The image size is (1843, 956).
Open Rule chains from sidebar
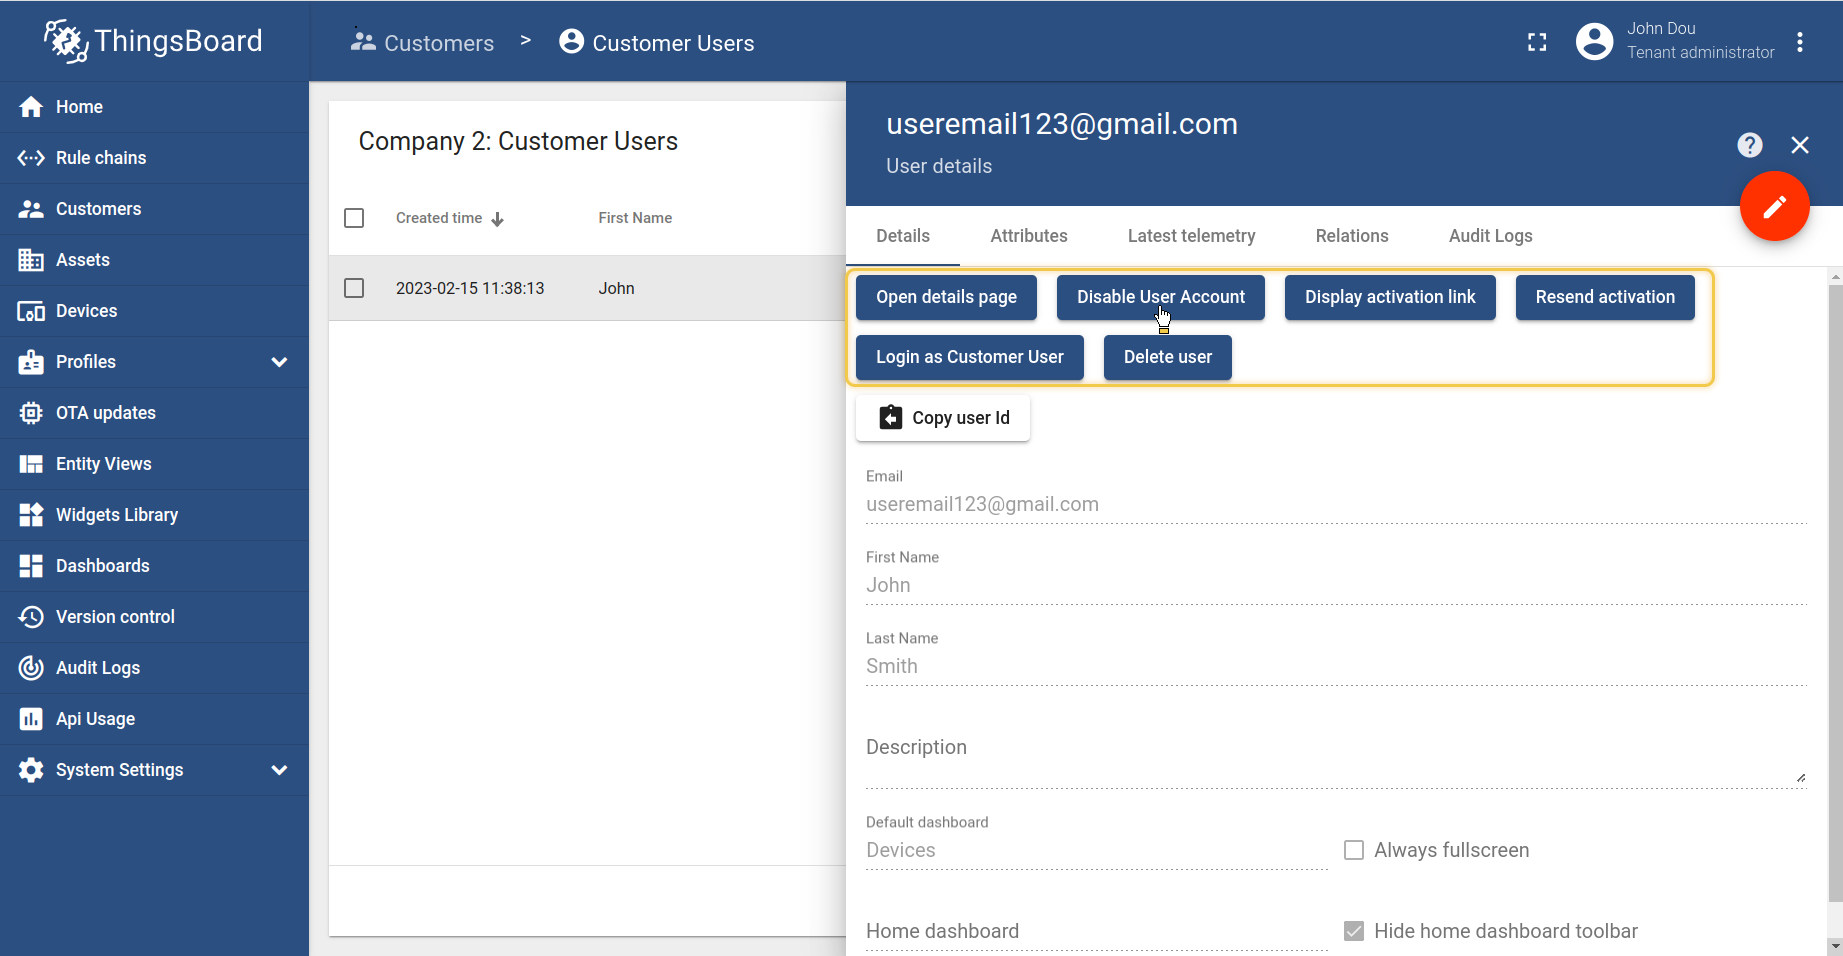[x=101, y=158]
